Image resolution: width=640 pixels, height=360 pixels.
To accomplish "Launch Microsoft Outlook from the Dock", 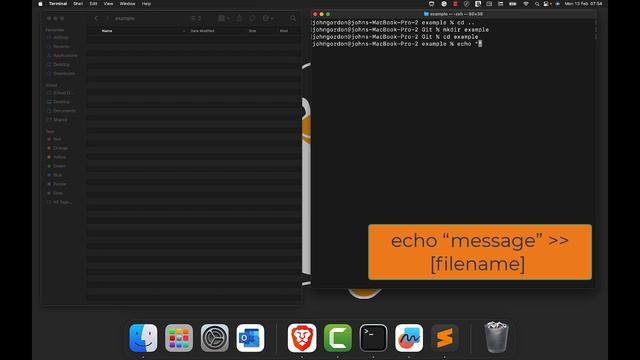I will tap(250, 338).
